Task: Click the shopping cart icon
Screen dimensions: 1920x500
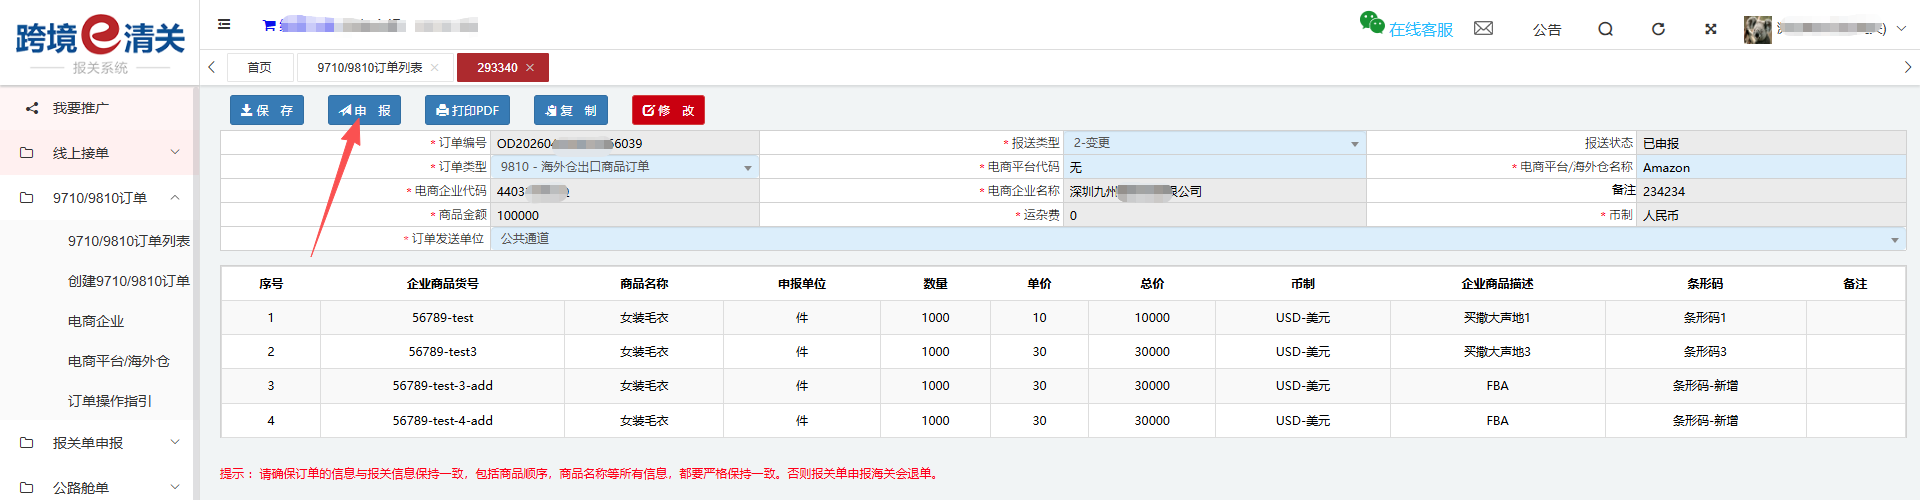Action: coord(269,25)
